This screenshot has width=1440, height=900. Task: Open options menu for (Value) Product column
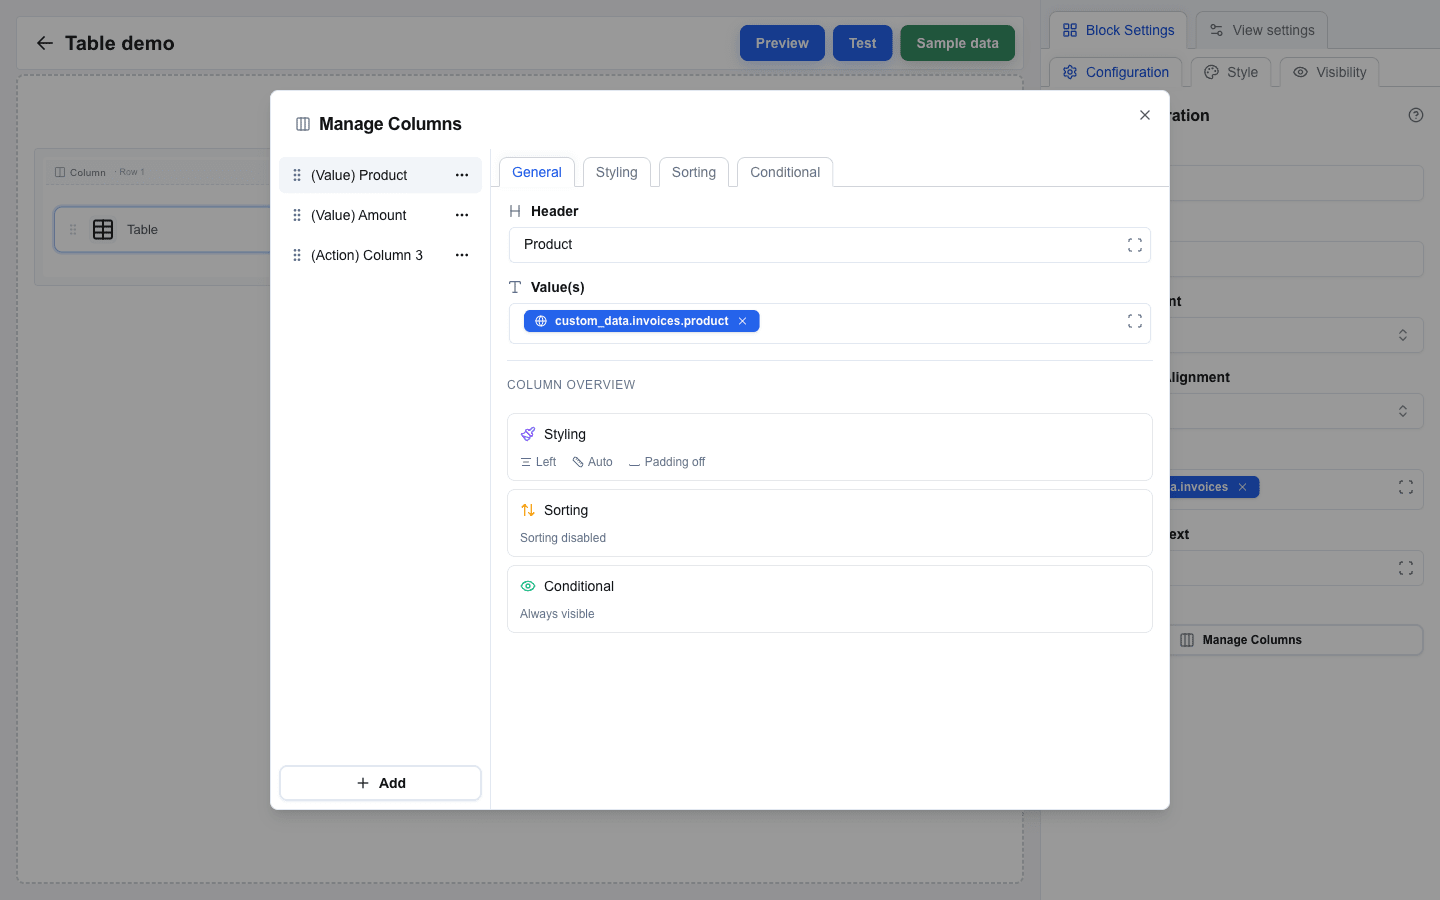[x=462, y=175]
